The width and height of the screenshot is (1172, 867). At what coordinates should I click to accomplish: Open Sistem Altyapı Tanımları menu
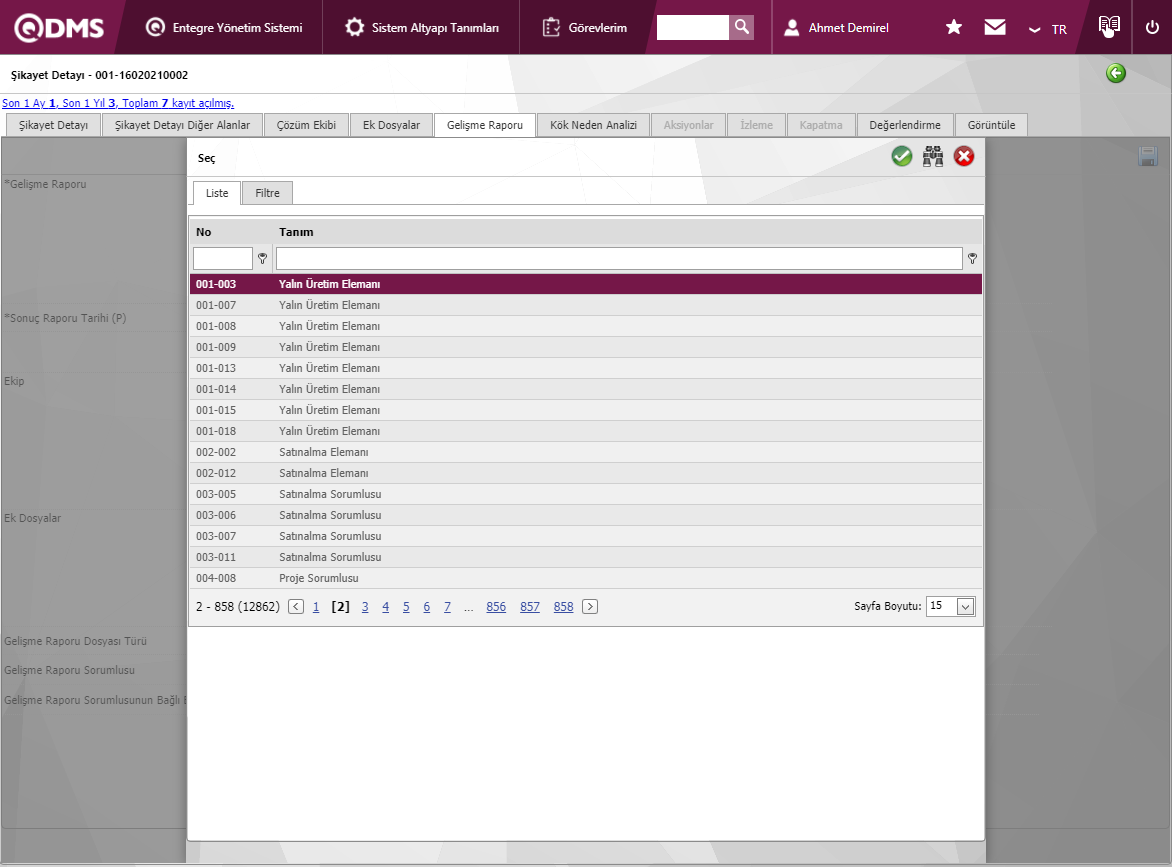point(422,28)
